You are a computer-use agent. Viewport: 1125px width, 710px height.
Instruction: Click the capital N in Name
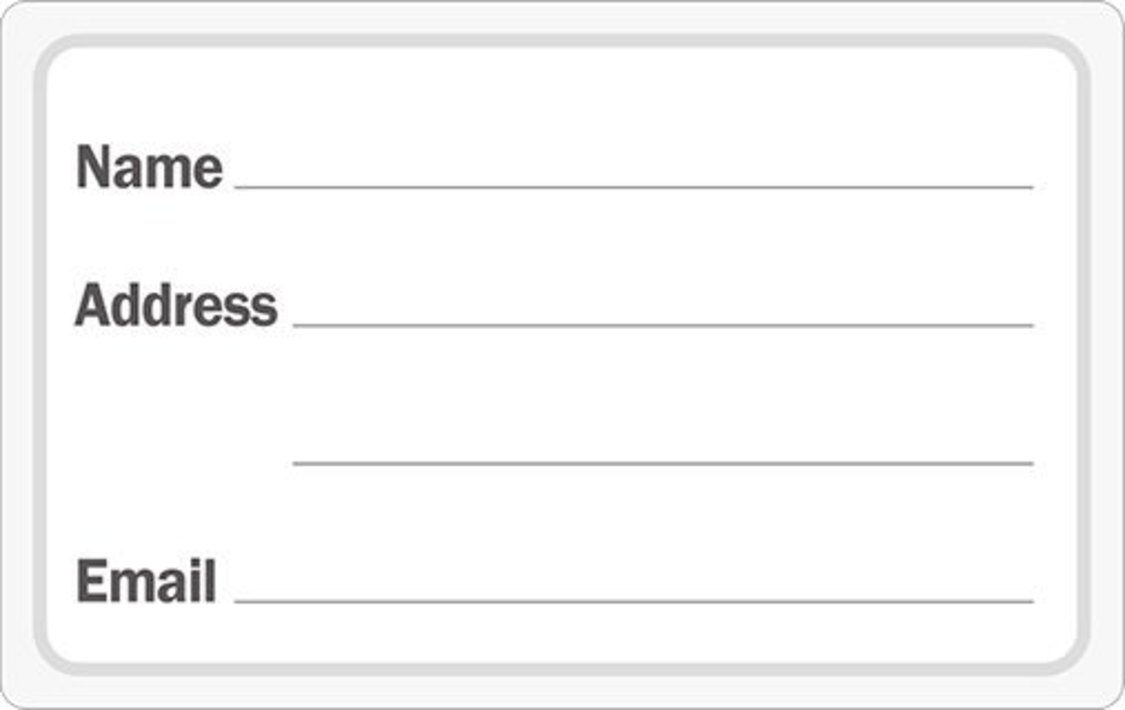pyautogui.click(x=93, y=167)
